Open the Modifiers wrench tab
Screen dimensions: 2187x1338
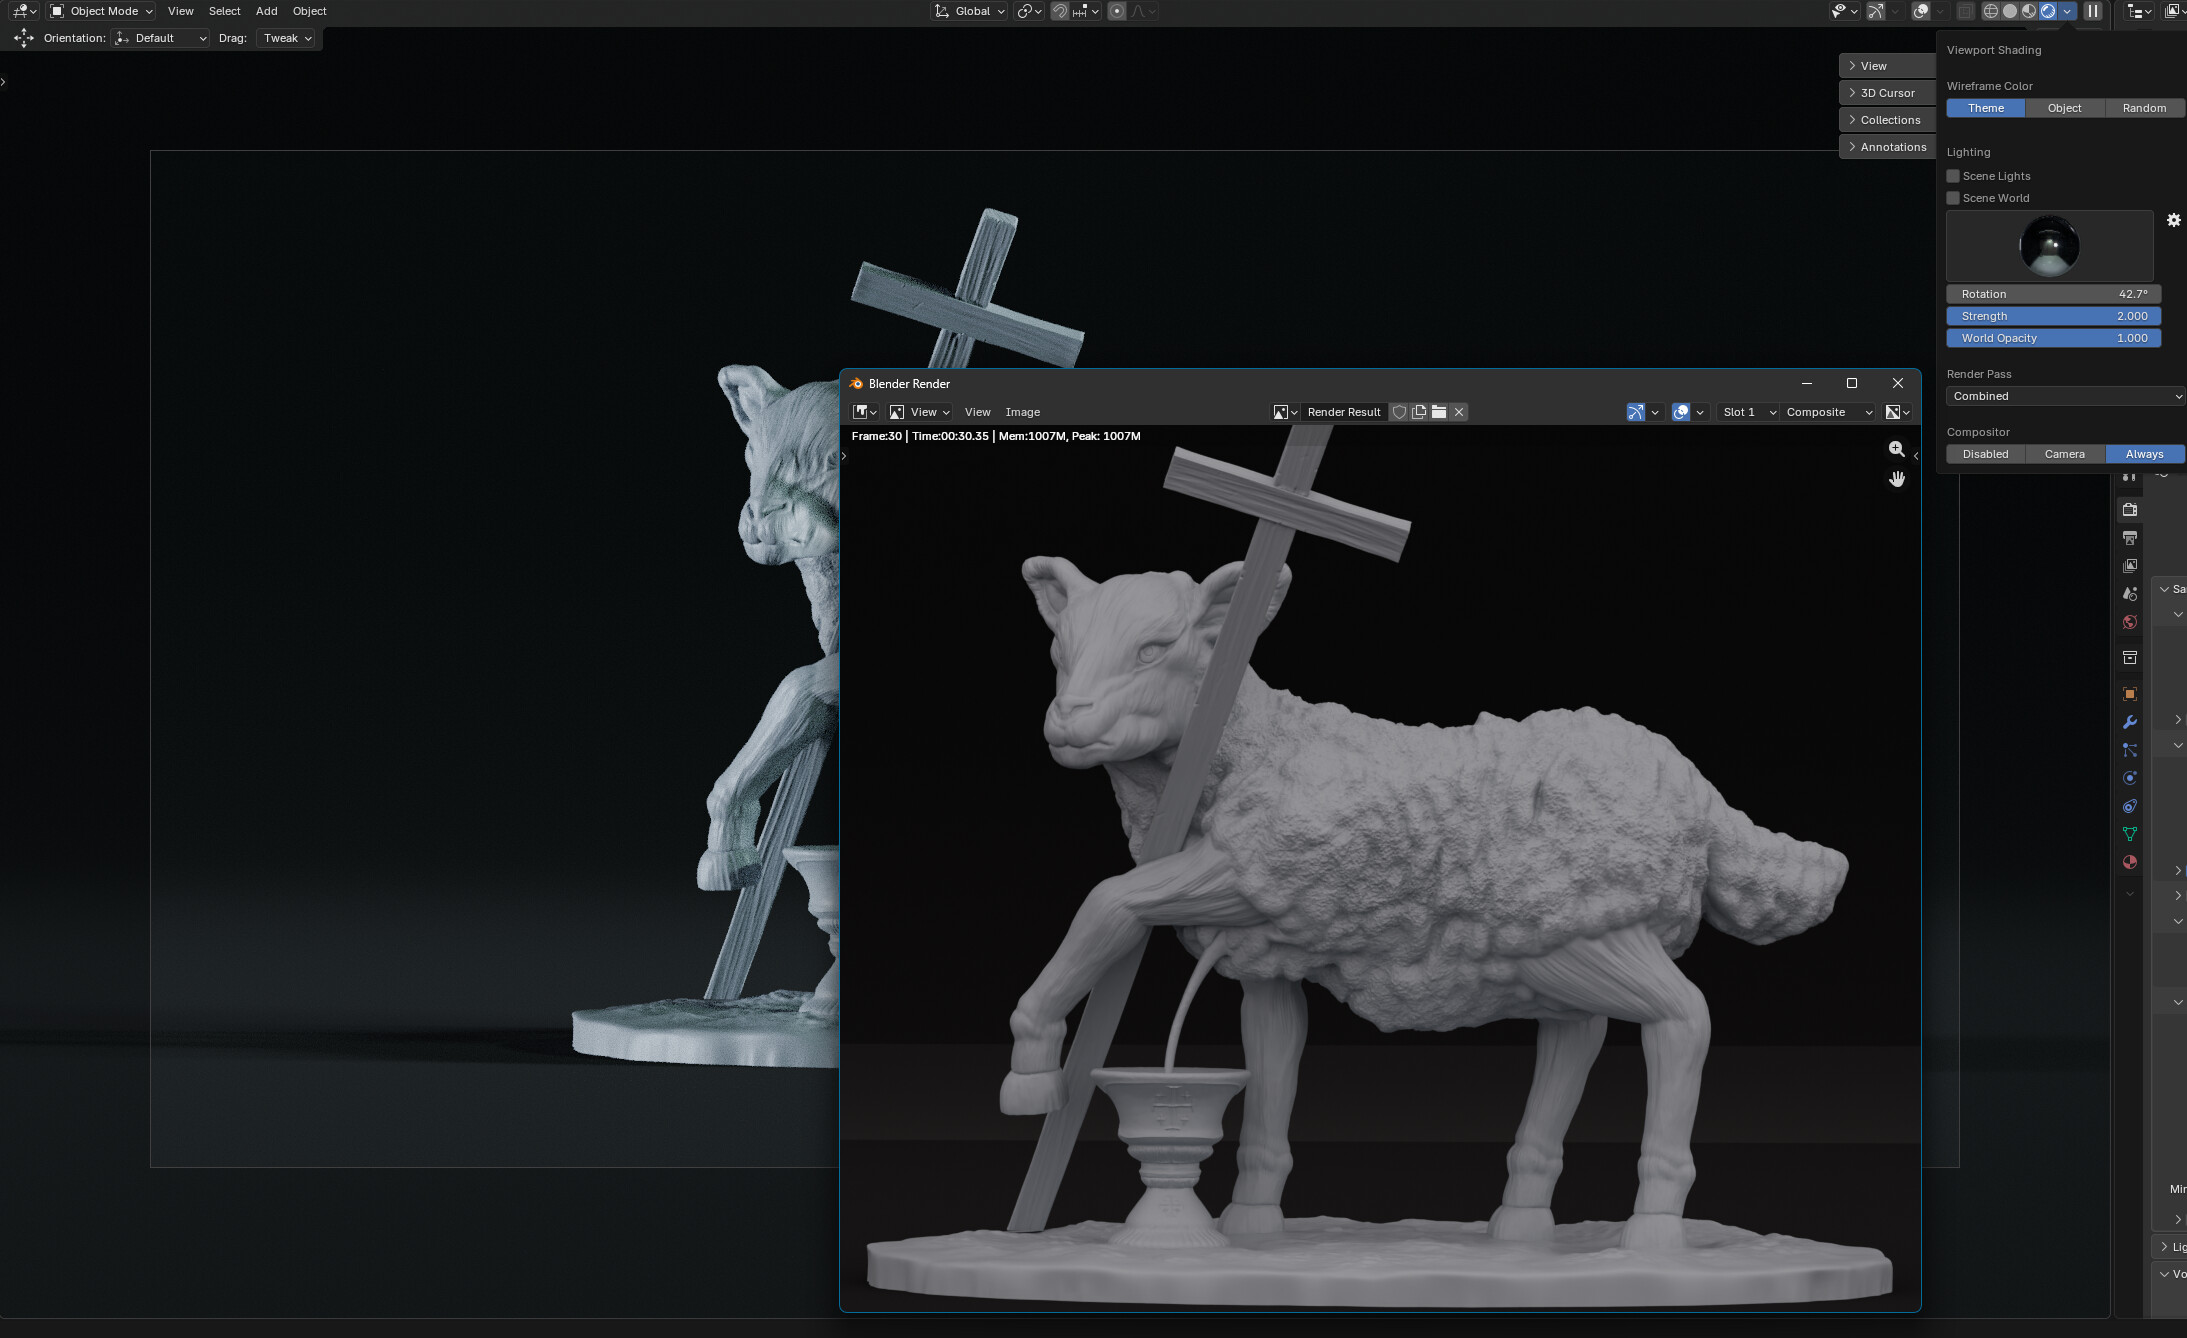(x=2130, y=722)
